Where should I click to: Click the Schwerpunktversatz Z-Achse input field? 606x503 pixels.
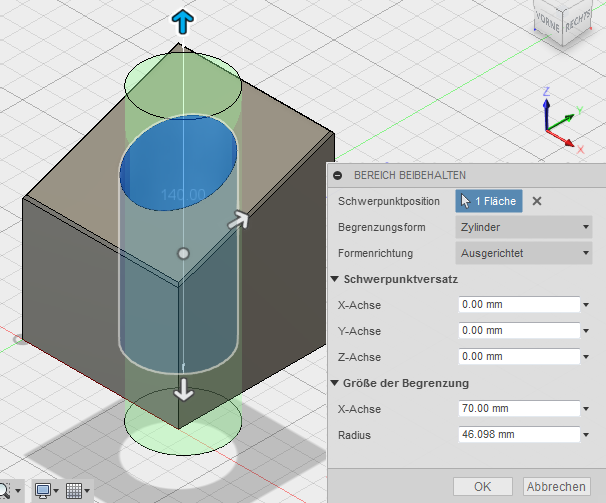[519, 356]
